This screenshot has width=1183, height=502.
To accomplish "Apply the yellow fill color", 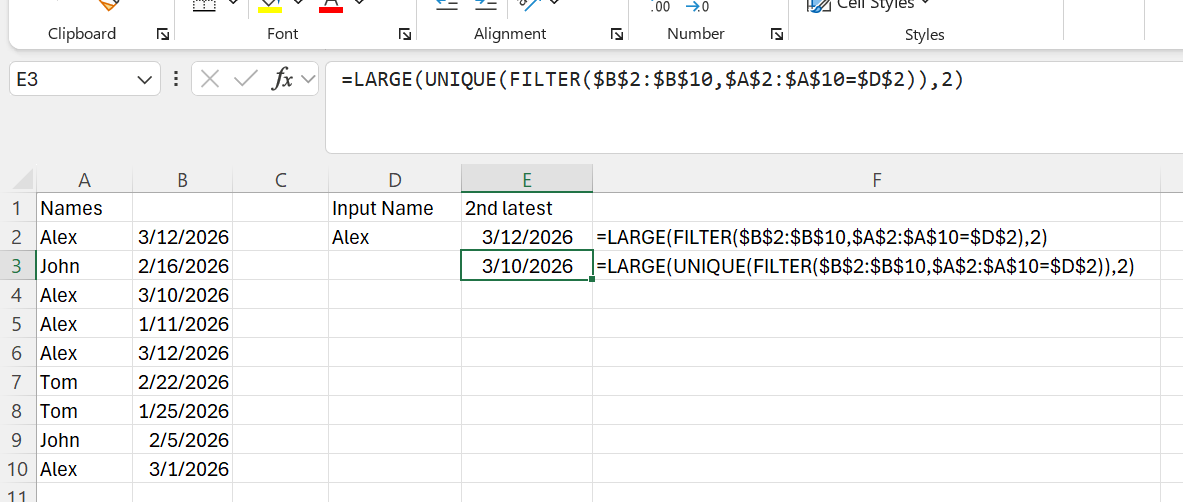I will pos(269,5).
